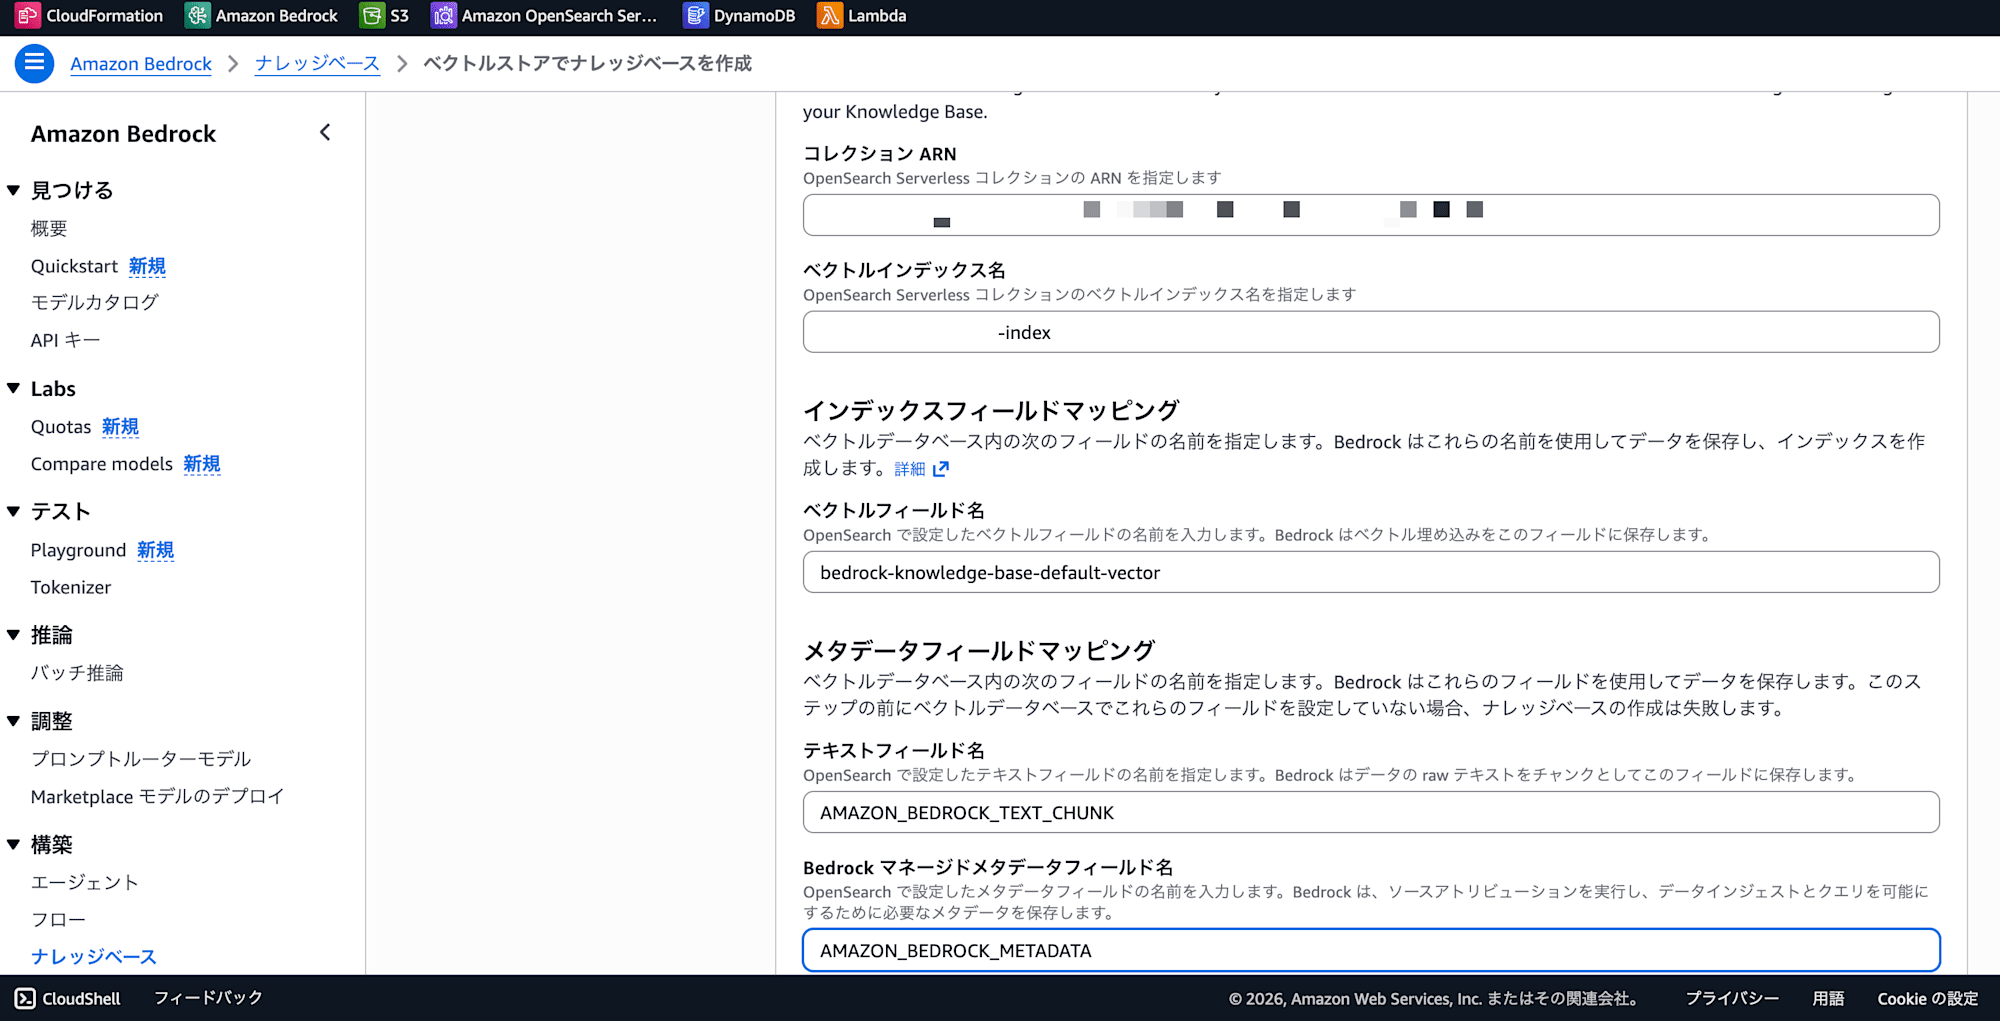Image resolution: width=2000 pixels, height=1021 pixels.
Task: Click the blue hamburger menu icon
Action: (x=34, y=63)
